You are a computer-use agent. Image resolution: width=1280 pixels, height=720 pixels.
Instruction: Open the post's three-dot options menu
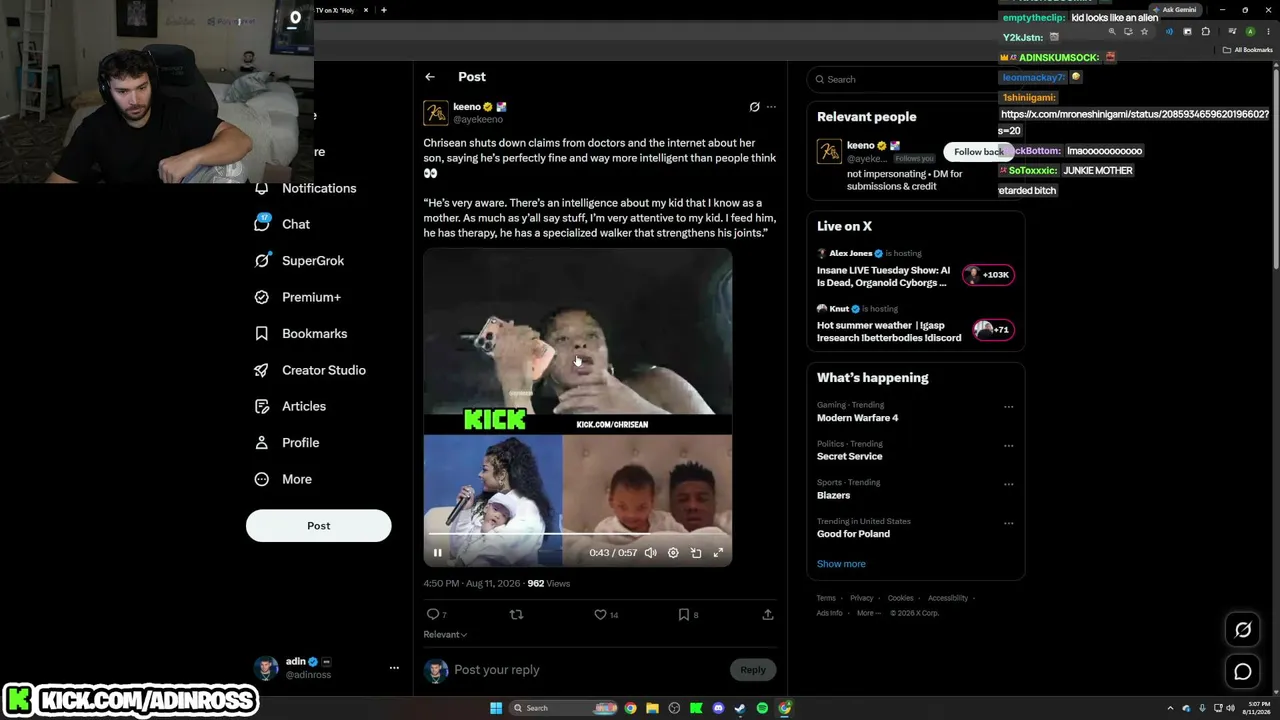771,107
